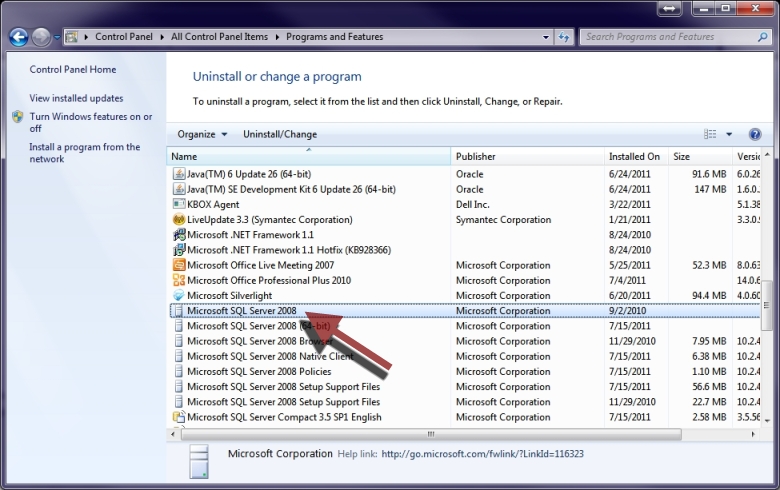Image resolution: width=780 pixels, height=490 pixels.
Task: Click the Control Panel icon in address bar
Action: click(x=72, y=37)
